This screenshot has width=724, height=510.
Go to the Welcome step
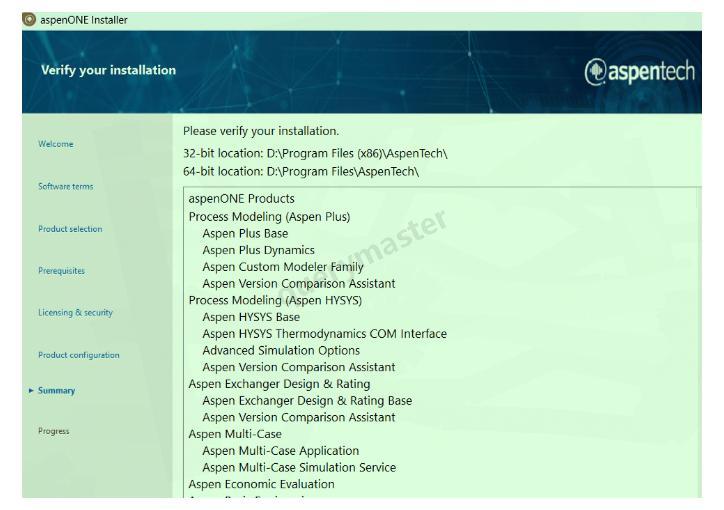click(56, 144)
